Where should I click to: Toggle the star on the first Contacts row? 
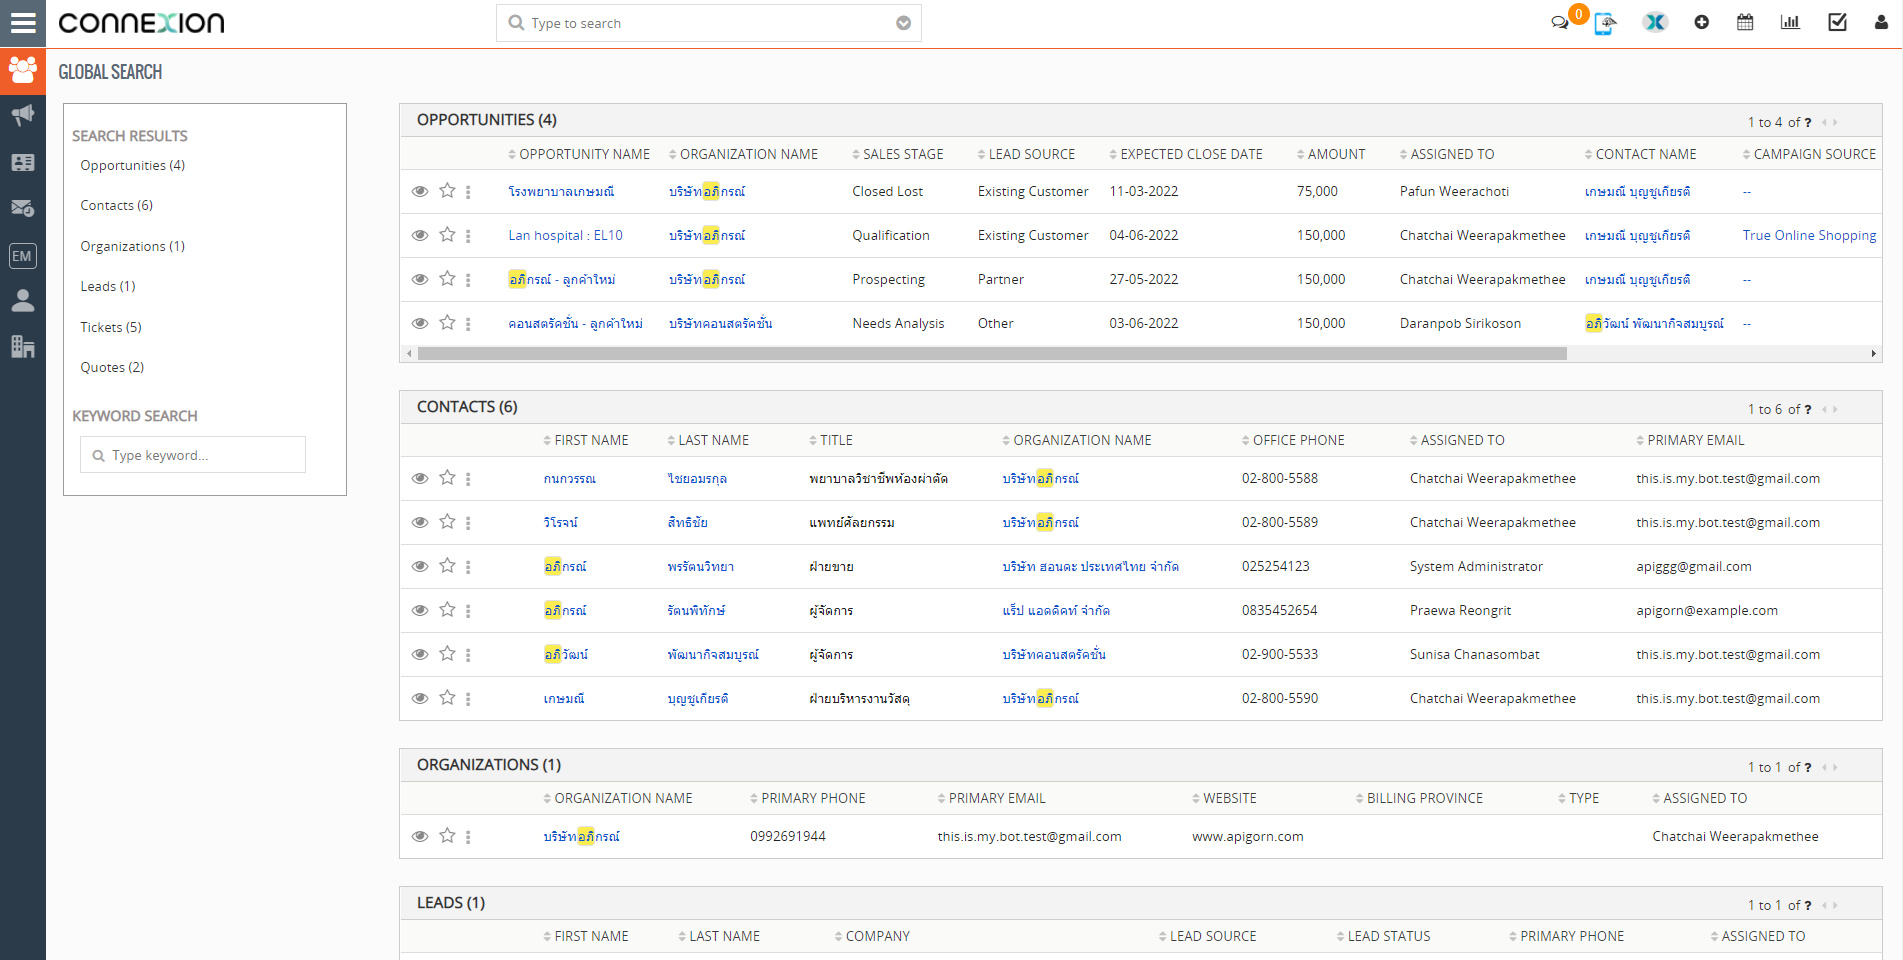click(x=447, y=478)
